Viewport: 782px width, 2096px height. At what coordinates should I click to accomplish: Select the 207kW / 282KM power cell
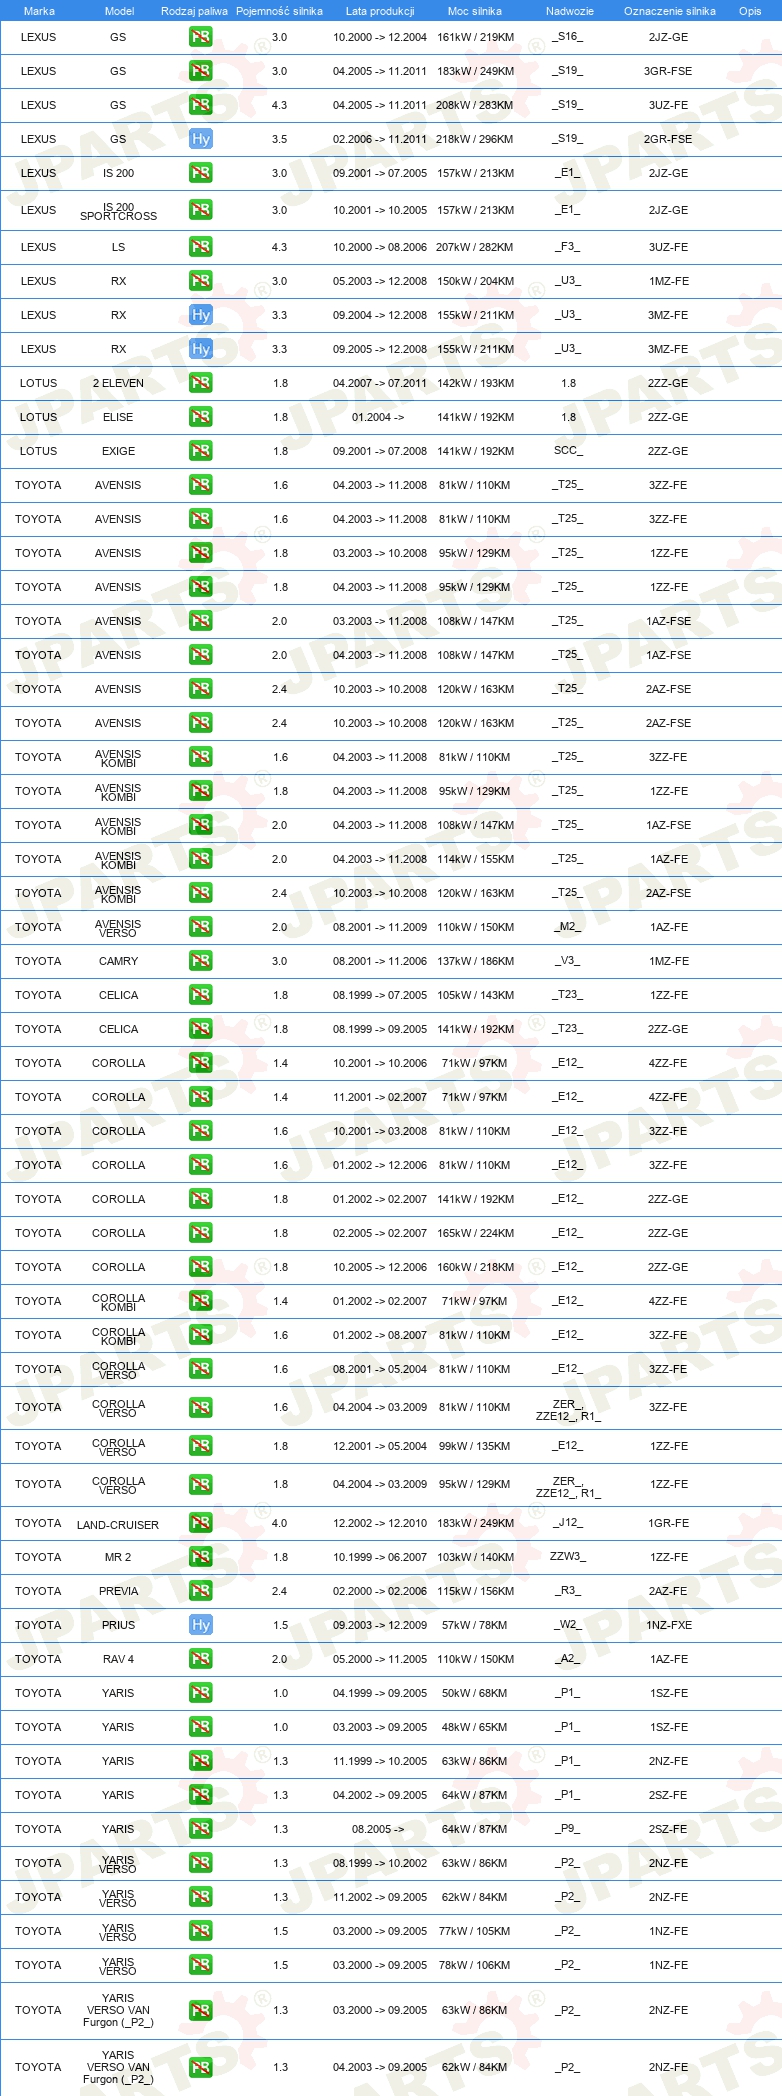pyautogui.click(x=475, y=247)
